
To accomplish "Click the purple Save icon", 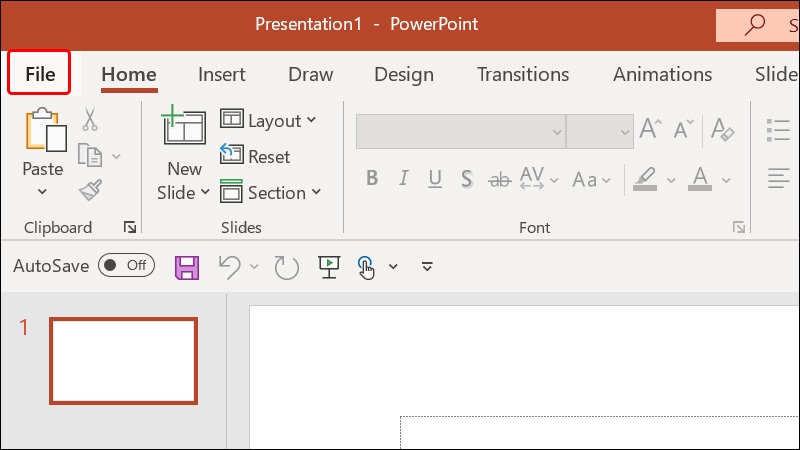I will click(x=187, y=267).
